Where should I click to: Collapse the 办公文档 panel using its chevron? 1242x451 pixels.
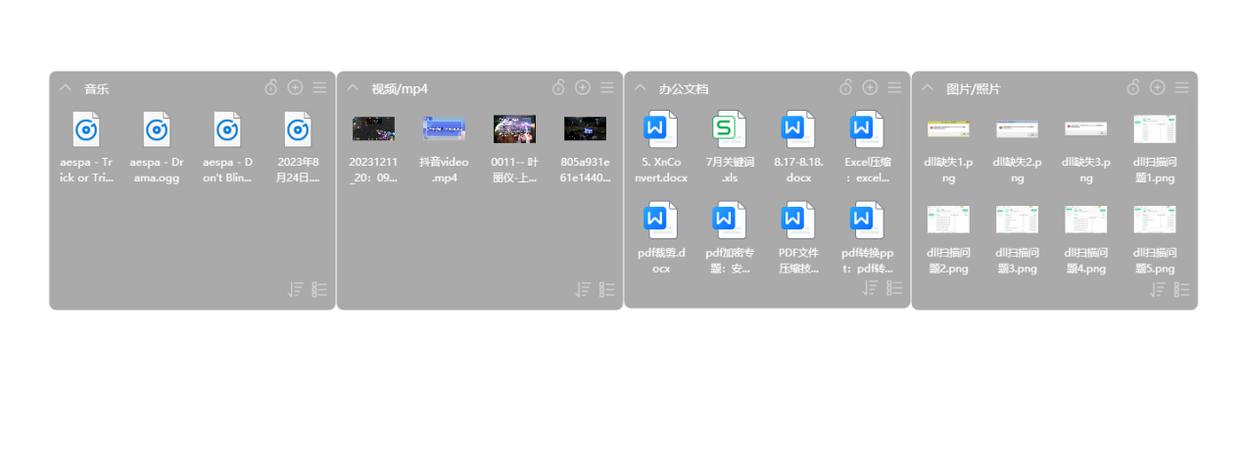[x=640, y=88]
